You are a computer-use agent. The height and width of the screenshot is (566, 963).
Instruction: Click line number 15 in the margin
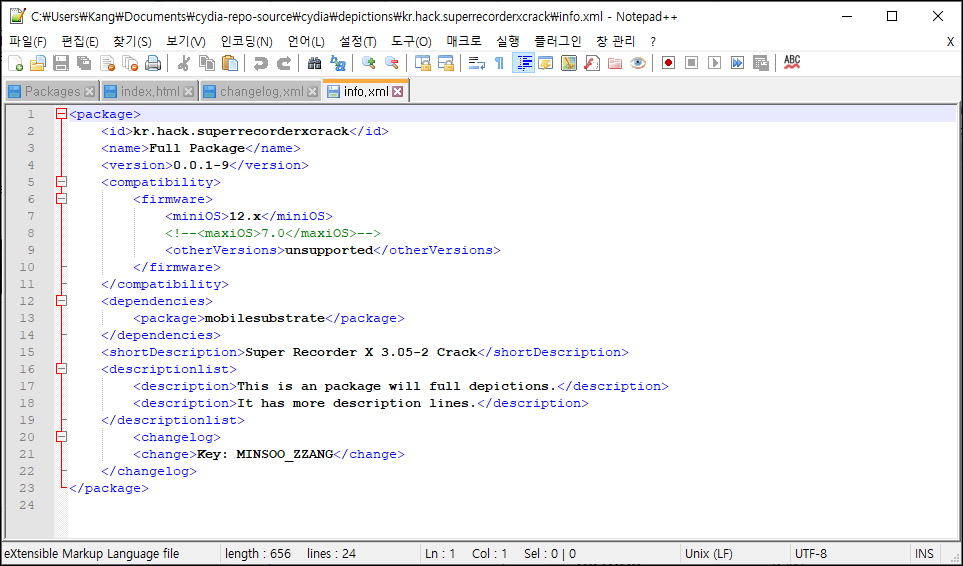click(x=27, y=352)
